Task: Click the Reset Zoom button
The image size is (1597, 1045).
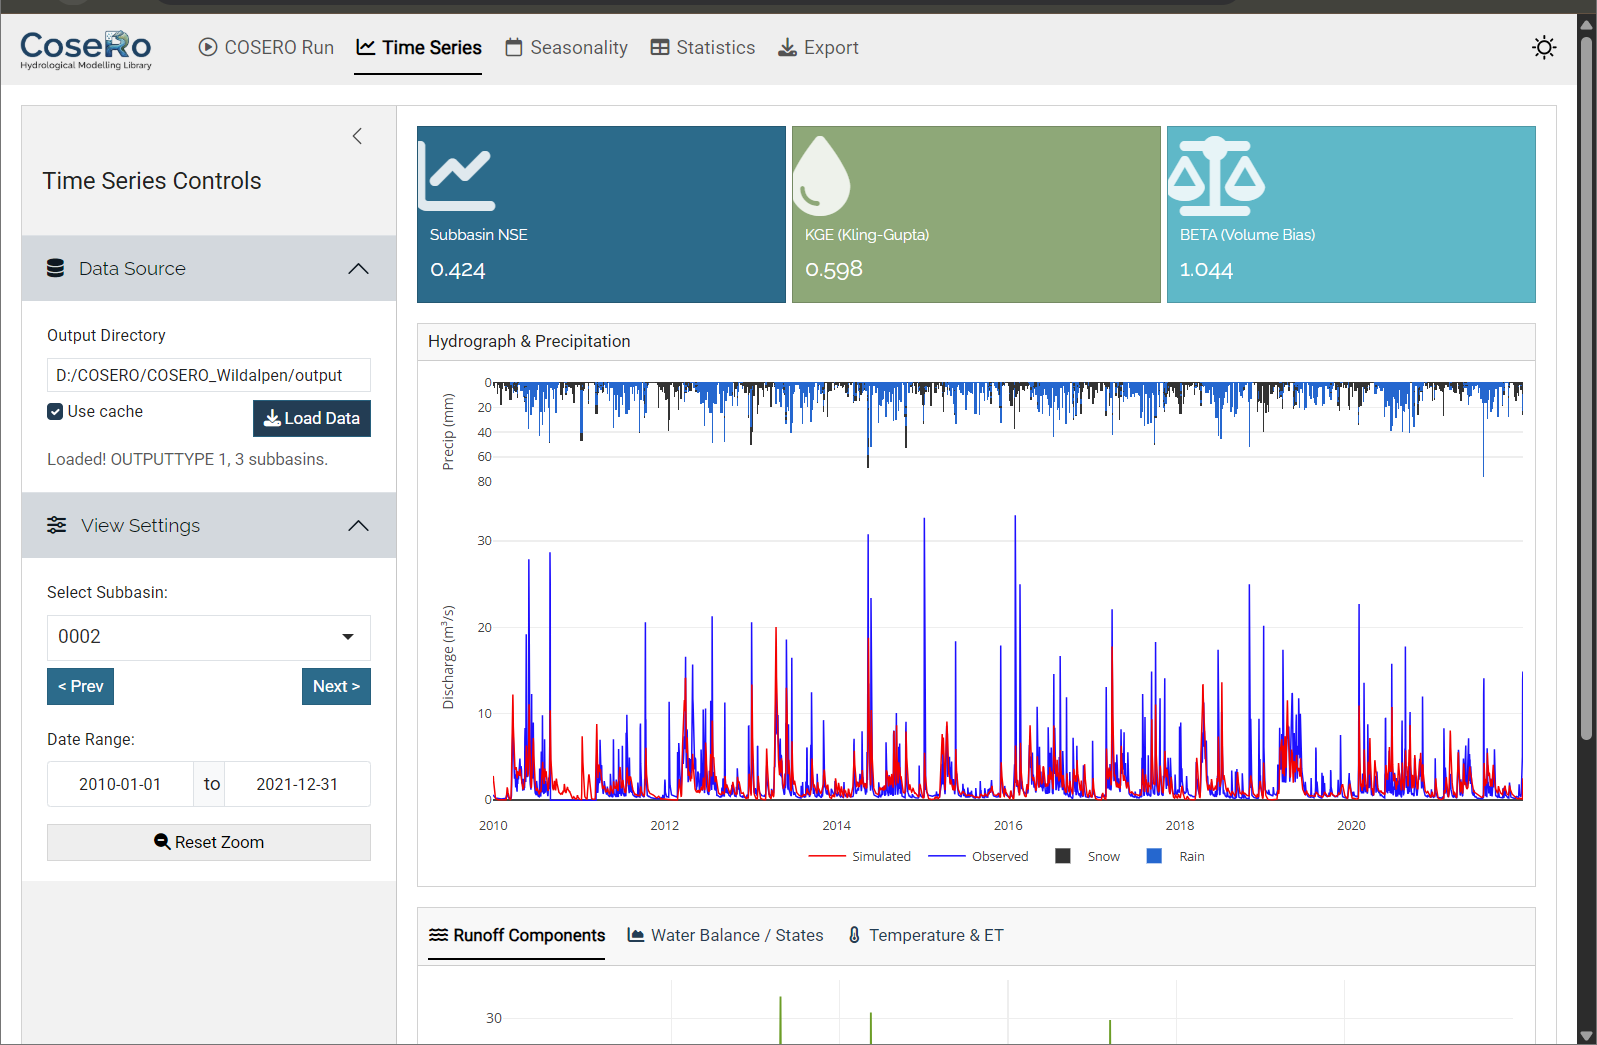Action: (x=208, y=843)
